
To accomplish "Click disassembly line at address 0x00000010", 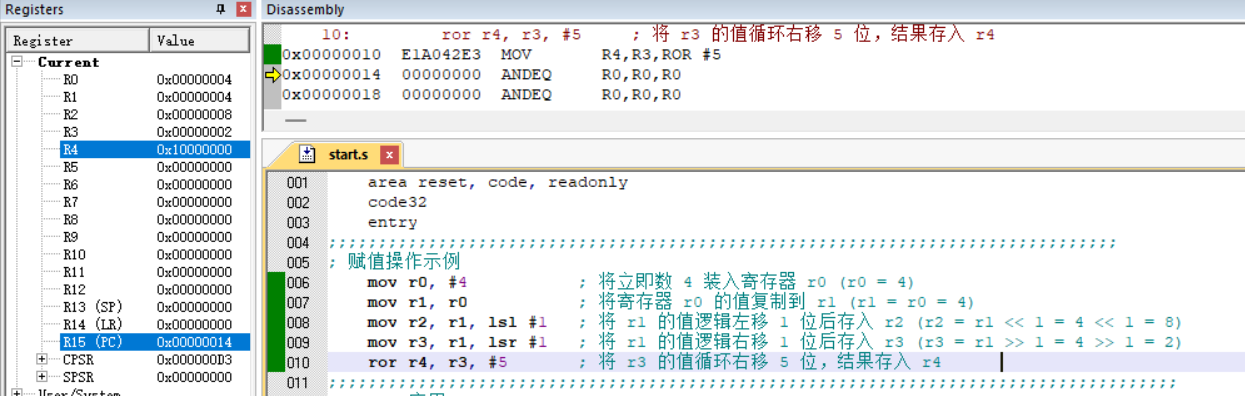I will coord(501,54).
